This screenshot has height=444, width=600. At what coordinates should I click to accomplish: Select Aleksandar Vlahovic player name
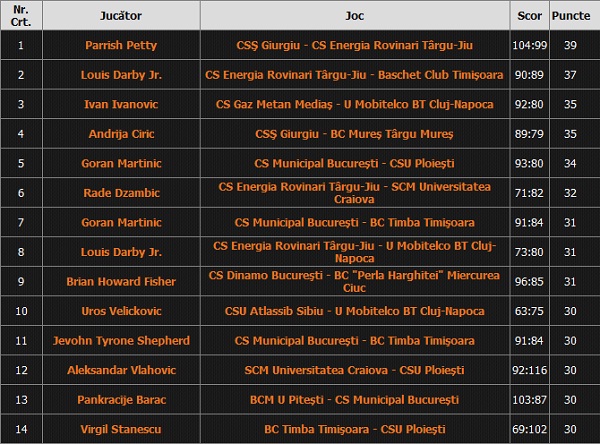coord(121,371)
